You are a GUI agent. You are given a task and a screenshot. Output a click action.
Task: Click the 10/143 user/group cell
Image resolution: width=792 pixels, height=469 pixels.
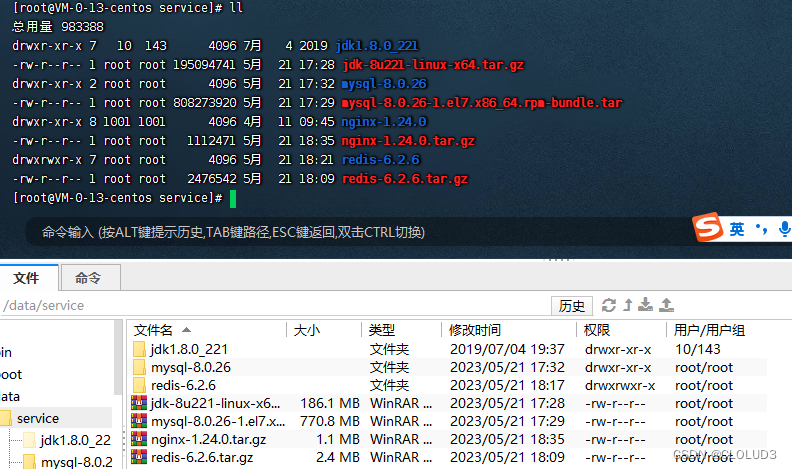point(698,349)
